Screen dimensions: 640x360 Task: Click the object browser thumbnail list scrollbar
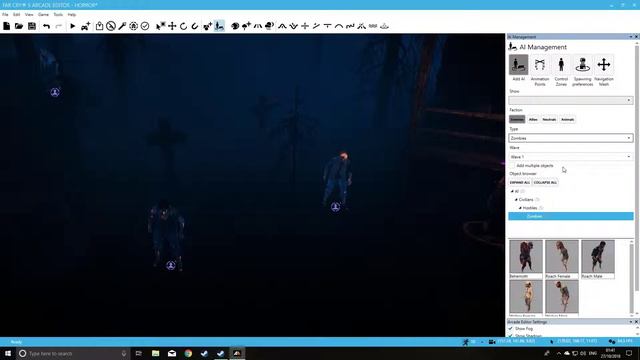632,278
